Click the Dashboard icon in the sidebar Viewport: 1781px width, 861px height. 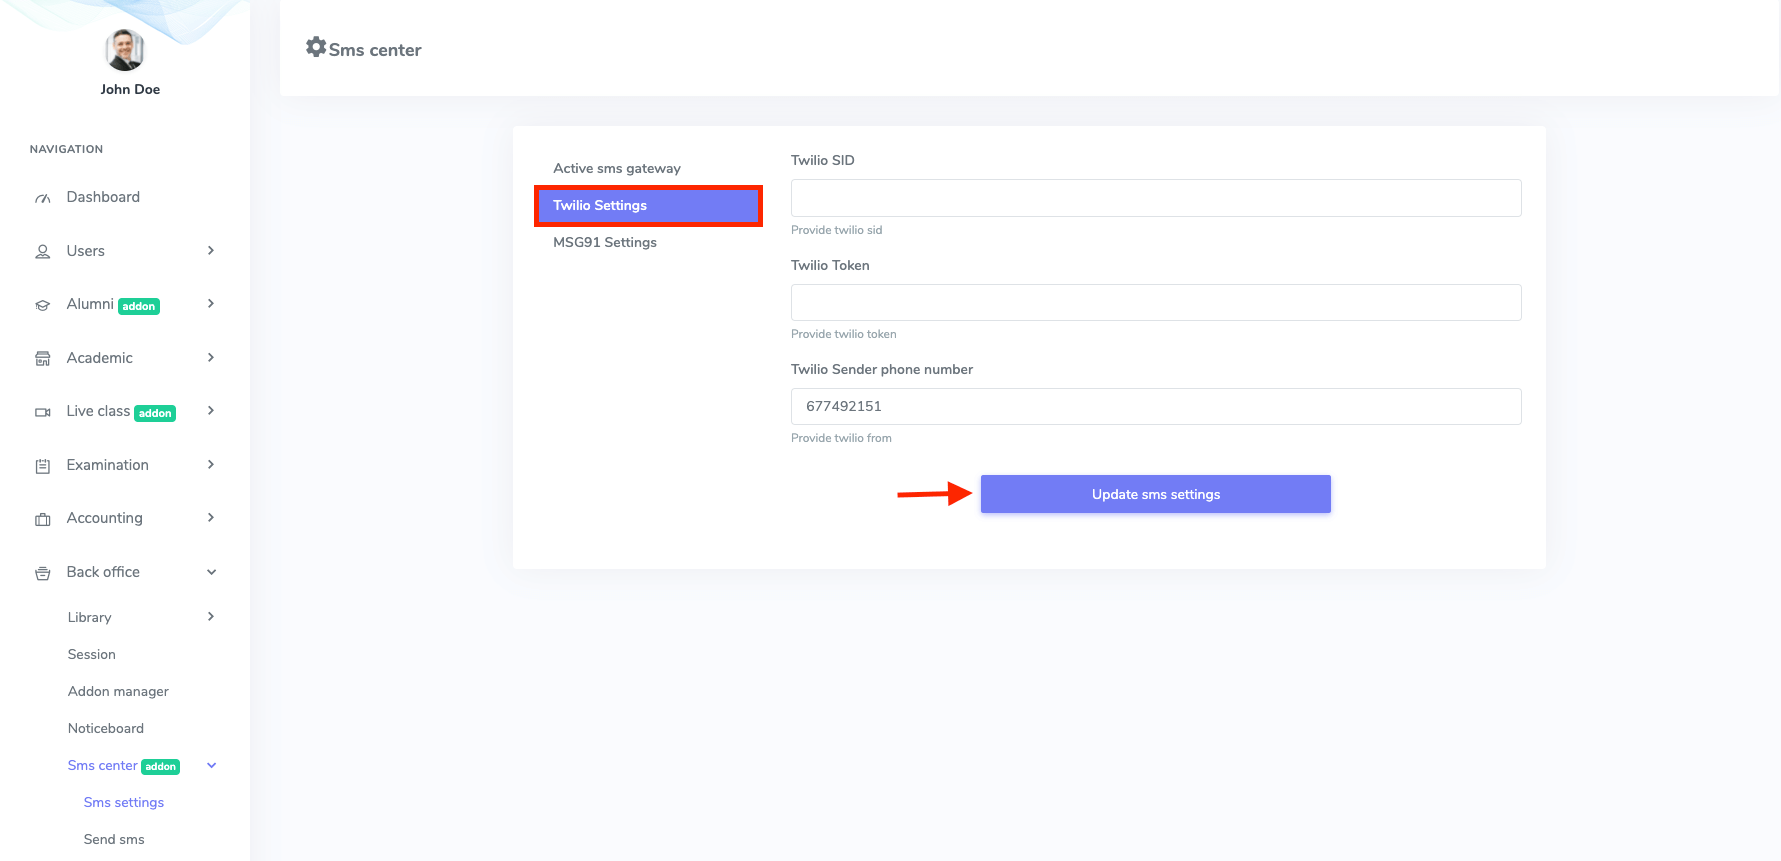pos(42,197)
